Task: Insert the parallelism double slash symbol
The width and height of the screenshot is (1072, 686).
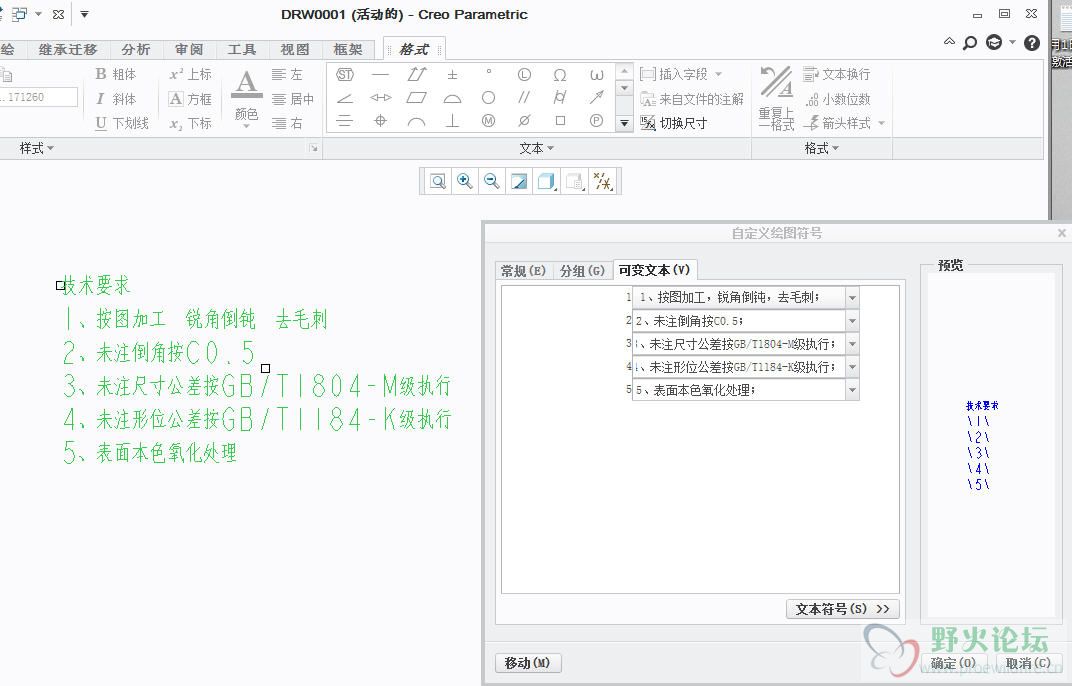Action: [524, 98]
